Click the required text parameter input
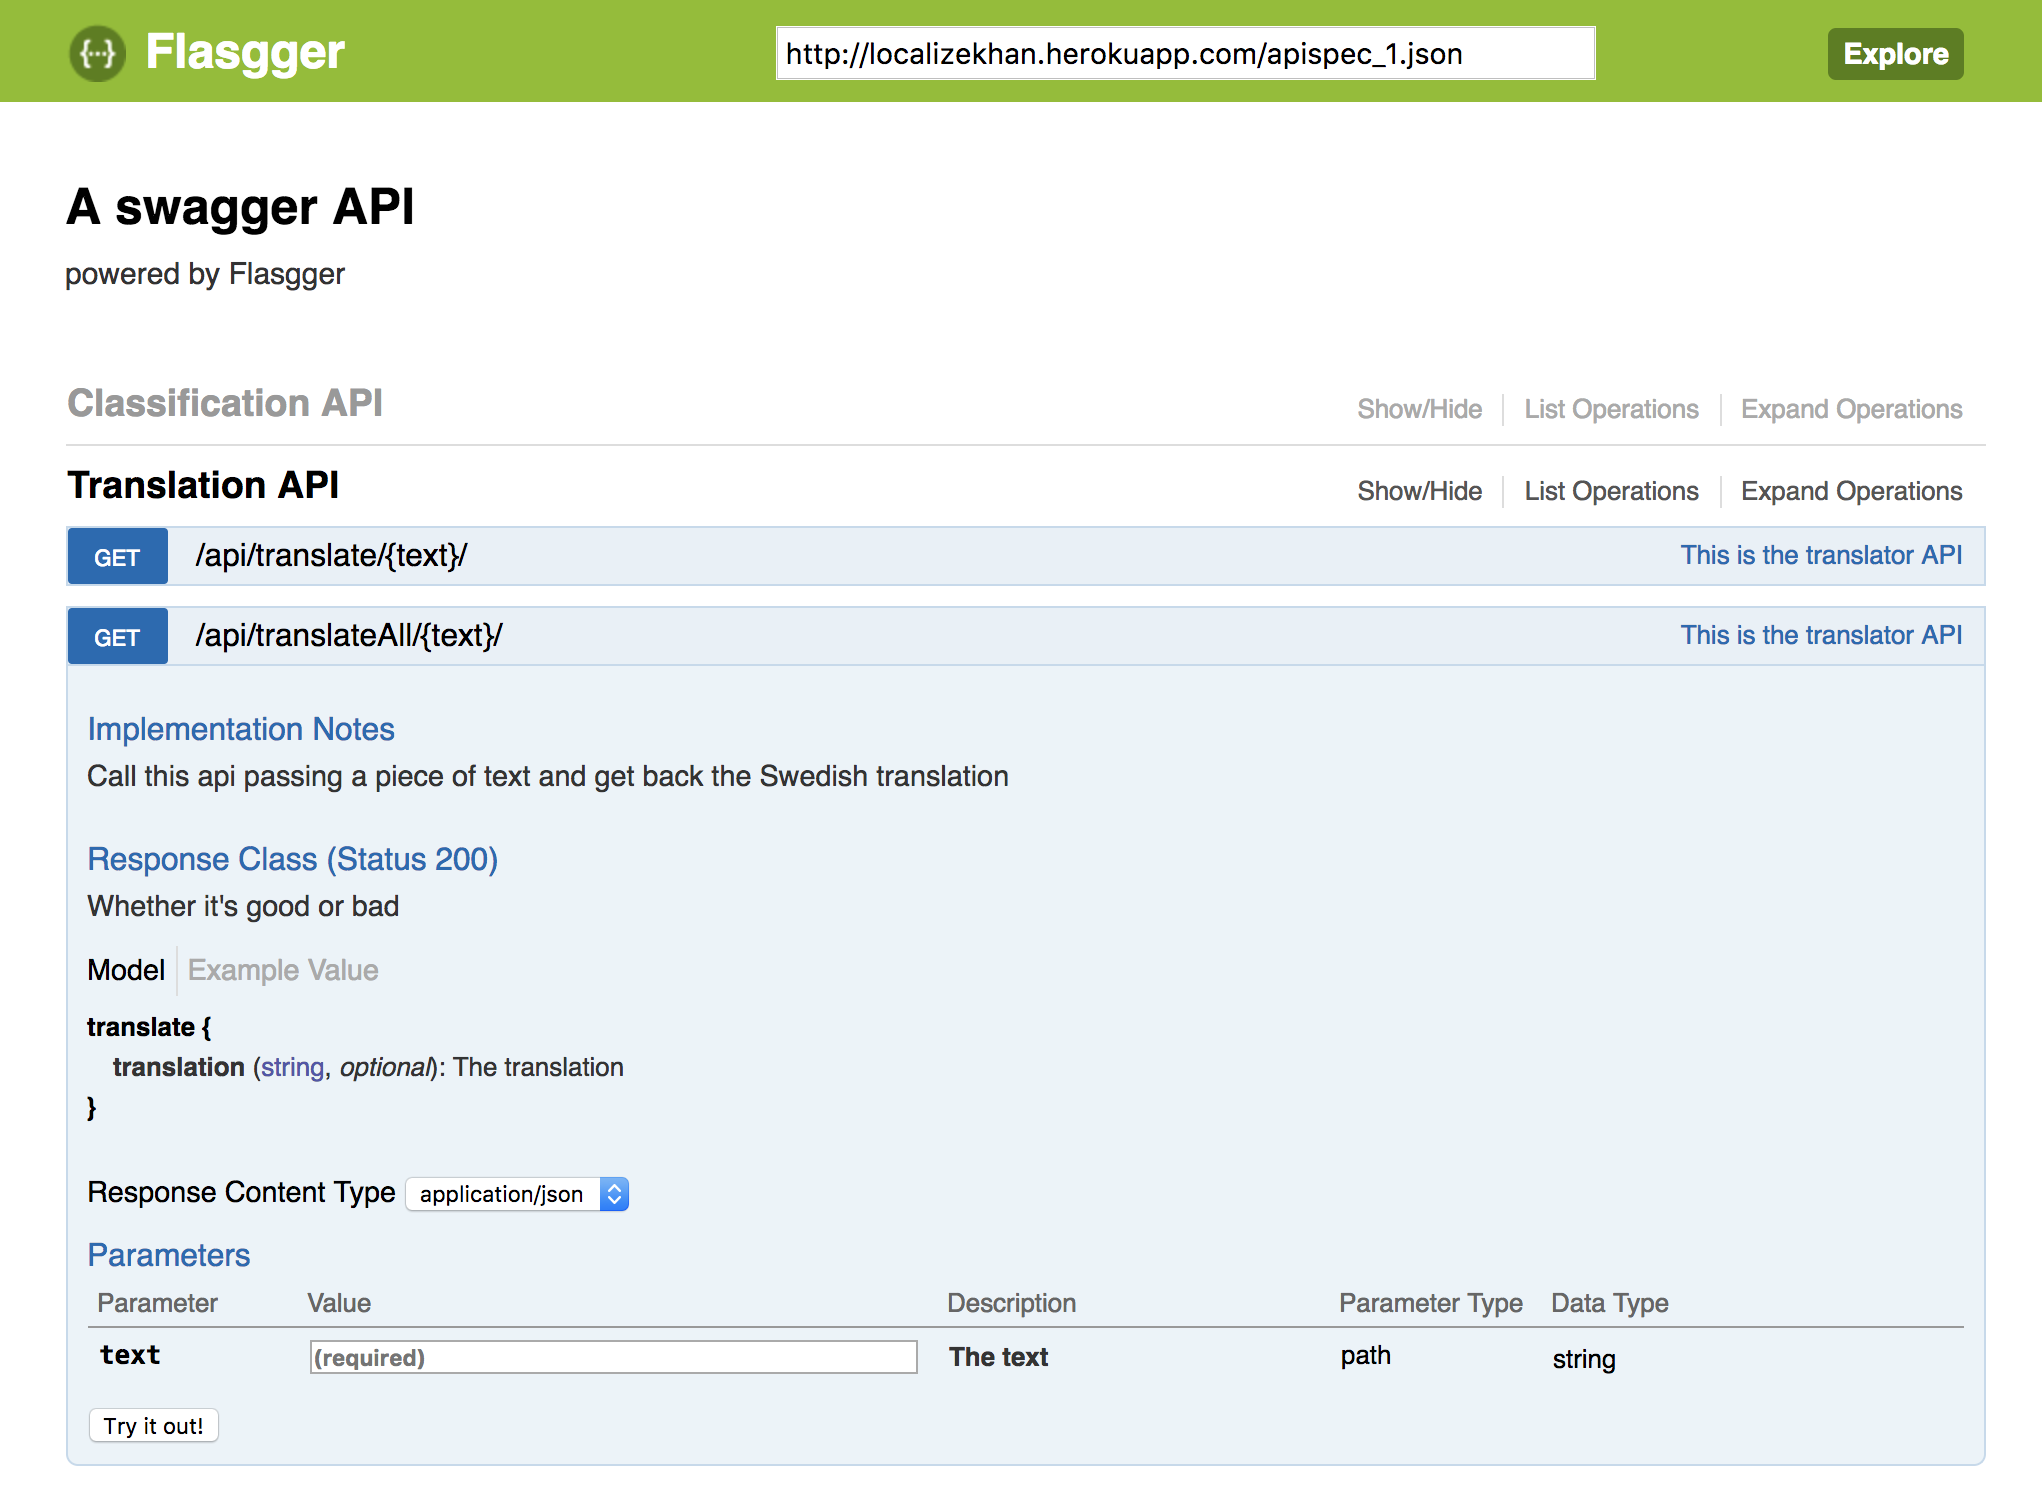Image resolution: width=2042 pixels, height=1504 pixels. pyautogui.click(x=613, y=1357)
